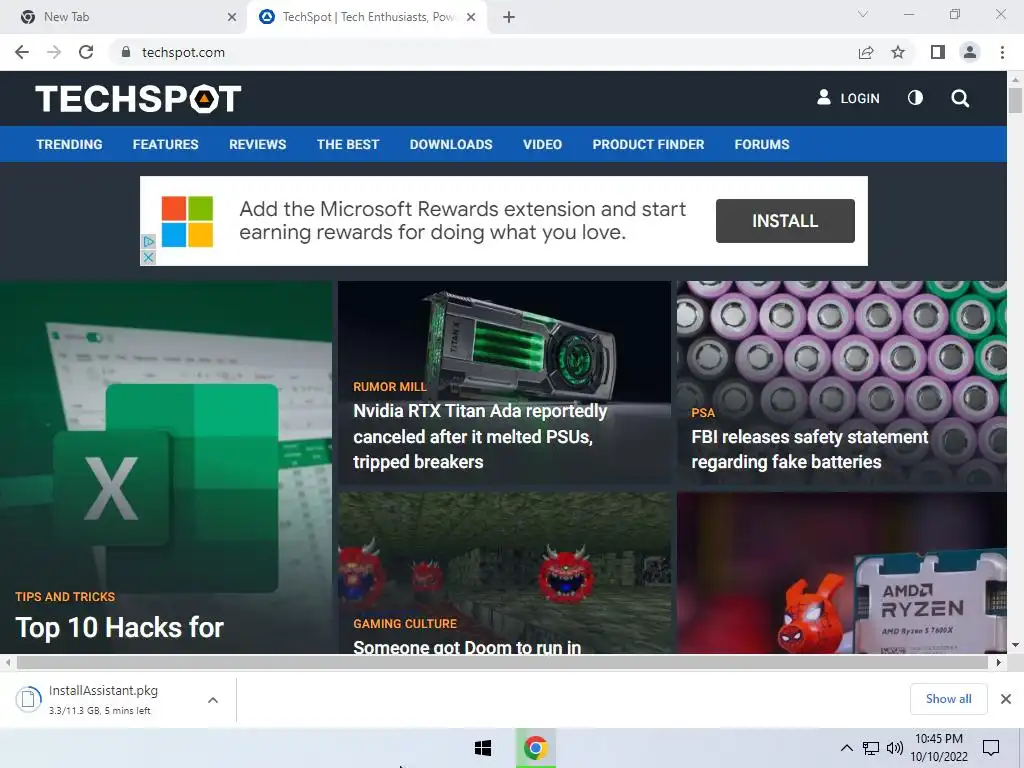
Task: Show hidden system tray icons
Action: click(x=846, y=748)
